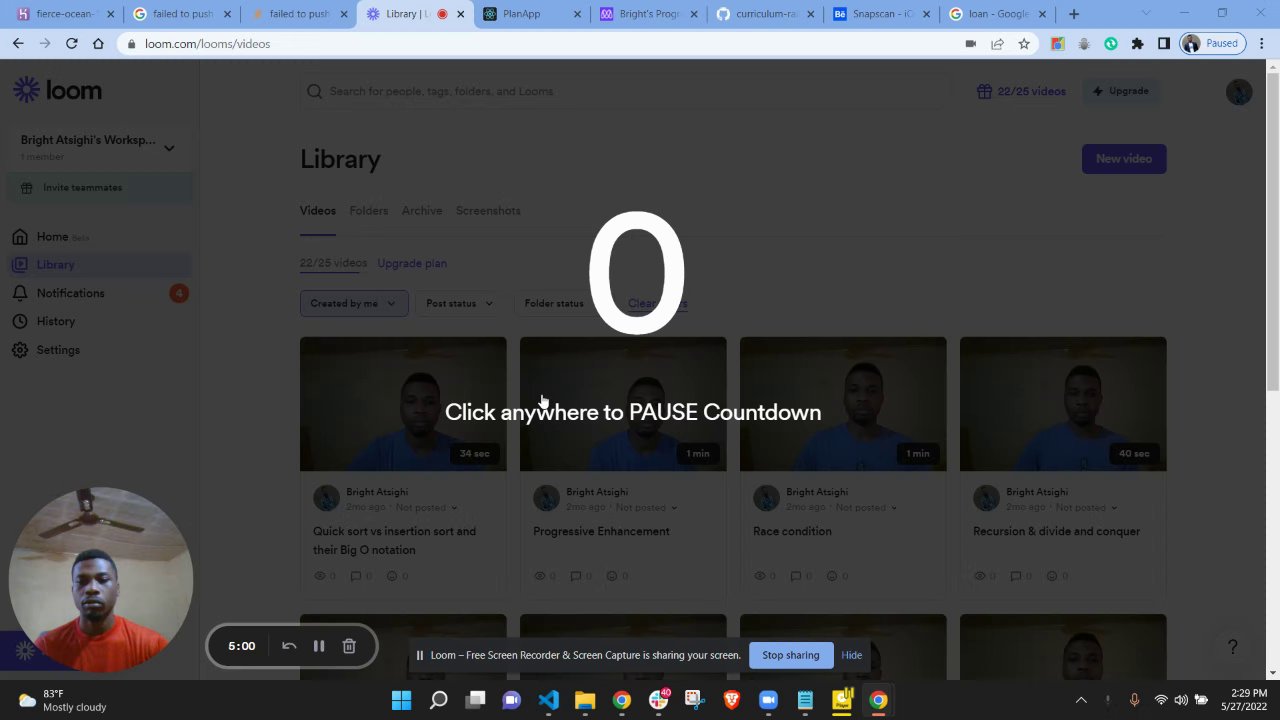Switch to PlanApp browser tab
This screenshot has width=1280, height=720.
530,14
